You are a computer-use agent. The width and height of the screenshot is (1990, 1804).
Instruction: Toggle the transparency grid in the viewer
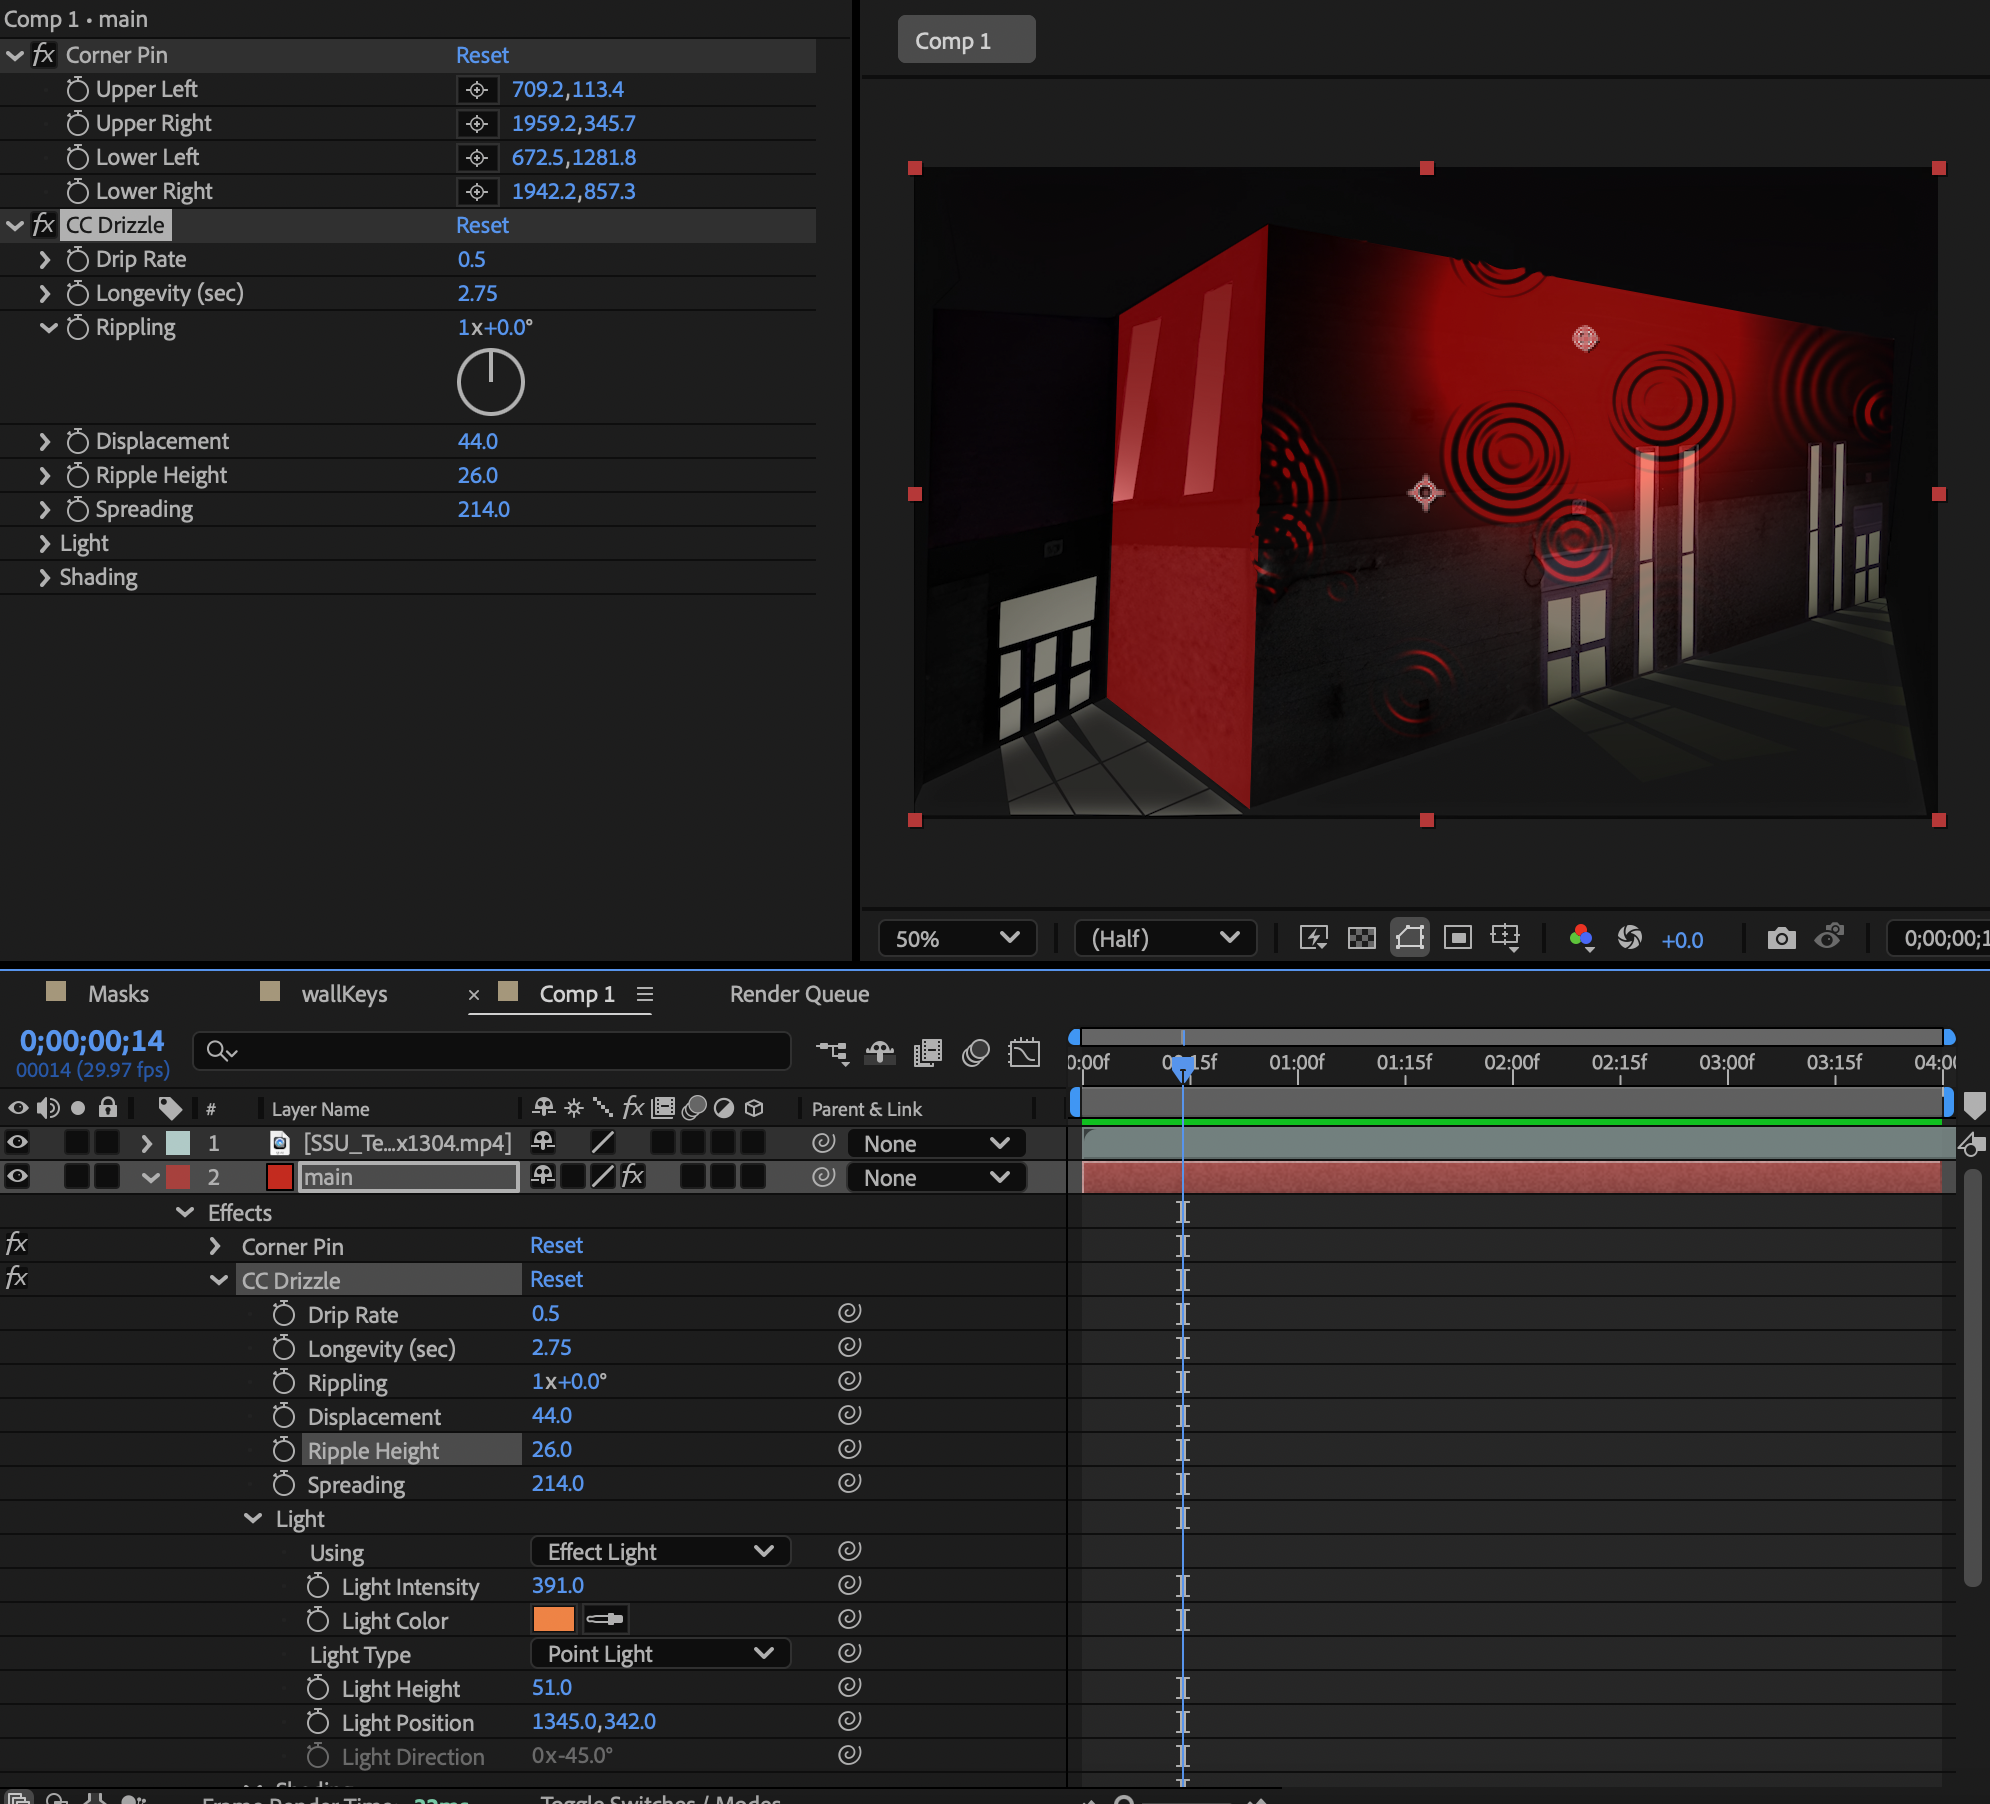[1362, 937]
